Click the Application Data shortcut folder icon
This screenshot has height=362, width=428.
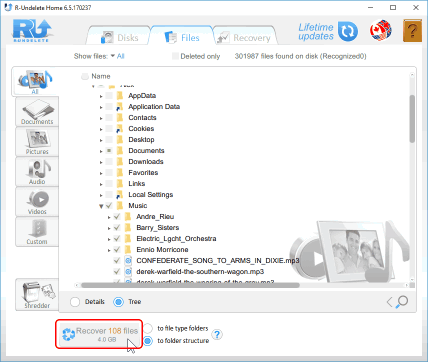pos(120,107)
